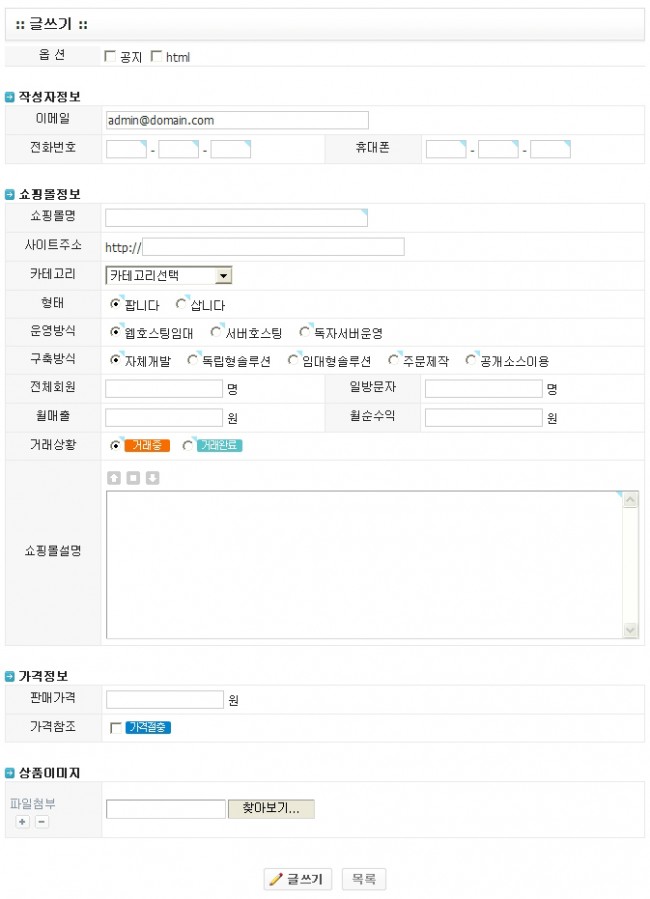Click the textarea reset square icon
This screenshot has width=650, height=899.
(x=133, y=478)
